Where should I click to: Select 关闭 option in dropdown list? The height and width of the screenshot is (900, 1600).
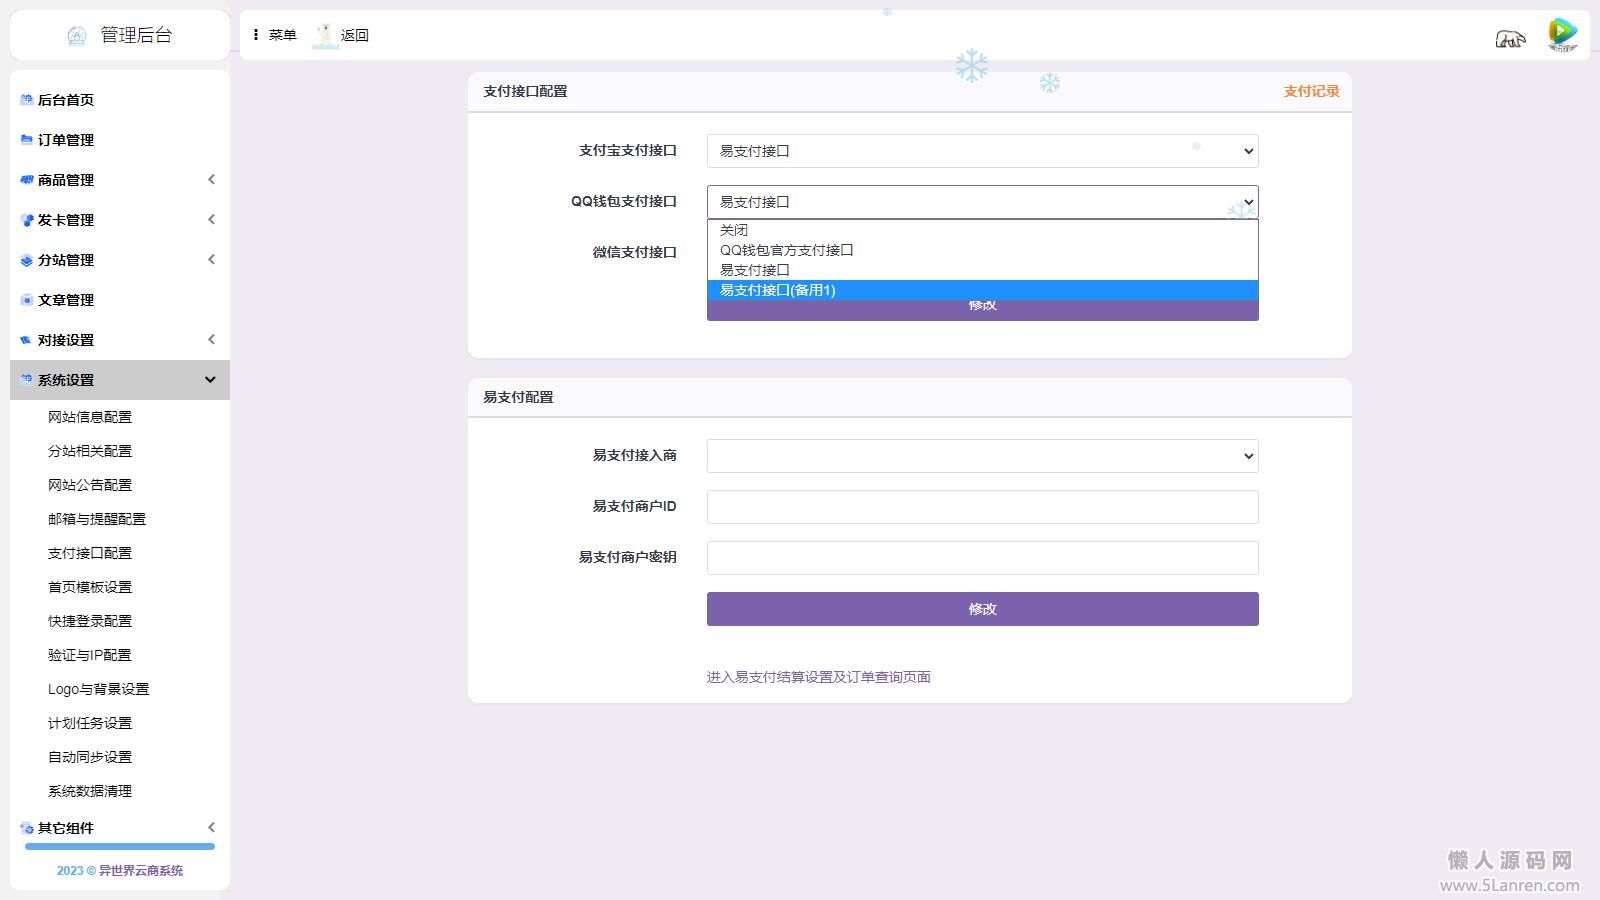pyautogui.click(x=734, y=230)
